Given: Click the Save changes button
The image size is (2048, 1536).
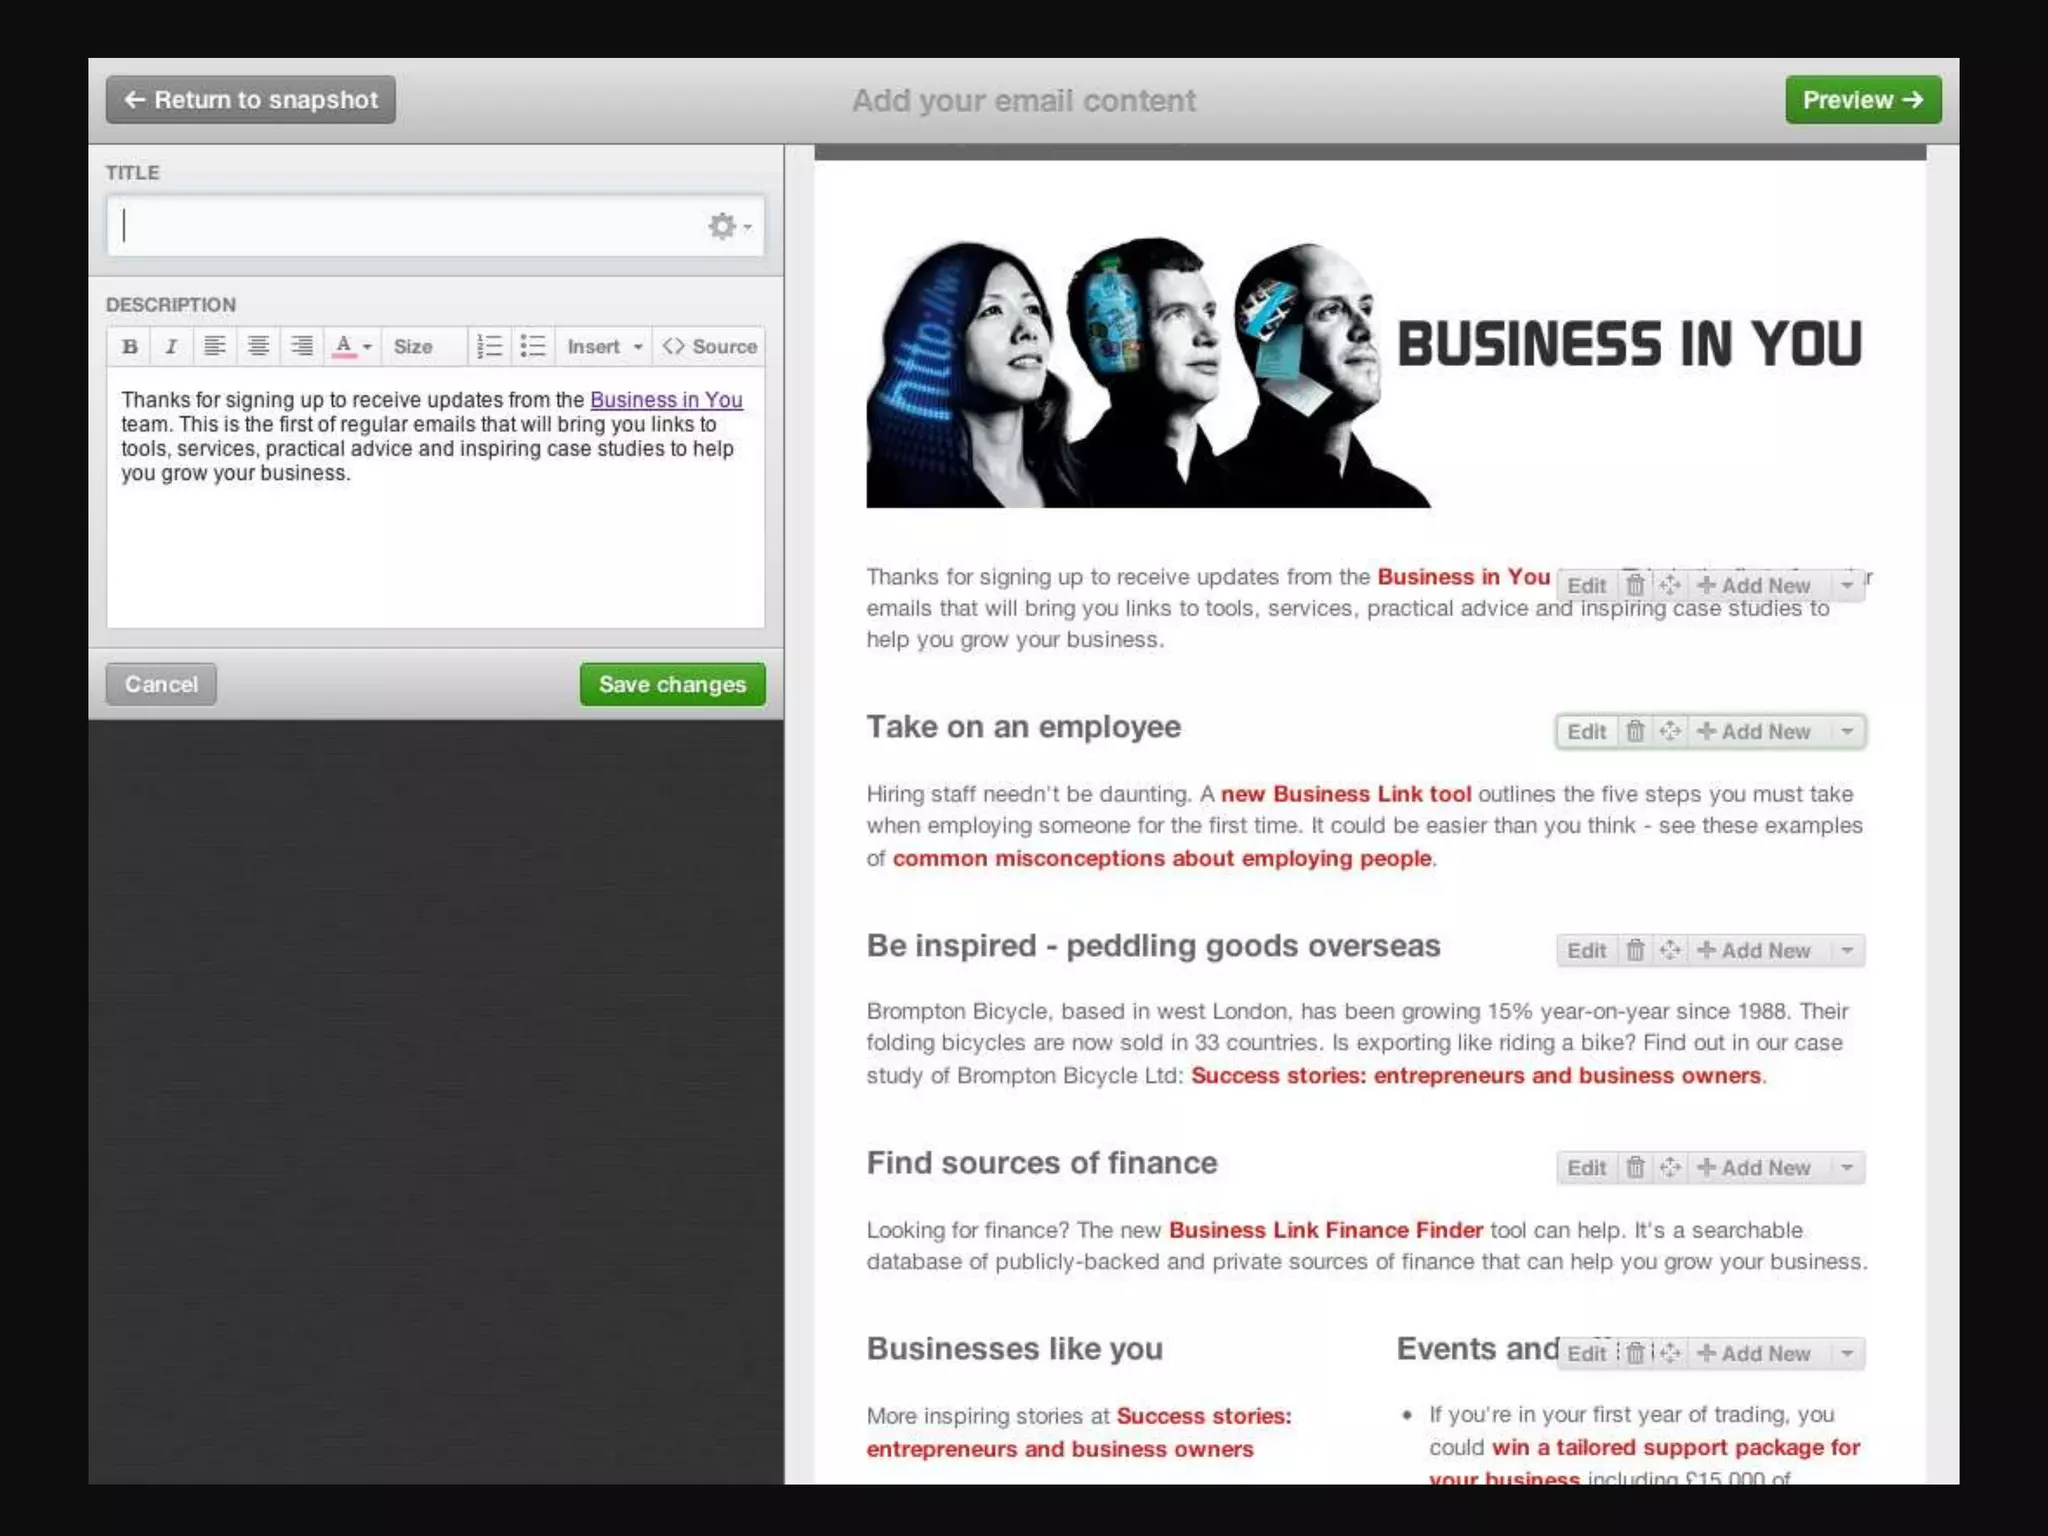Looking at the screenshot, I should [672, 684].
